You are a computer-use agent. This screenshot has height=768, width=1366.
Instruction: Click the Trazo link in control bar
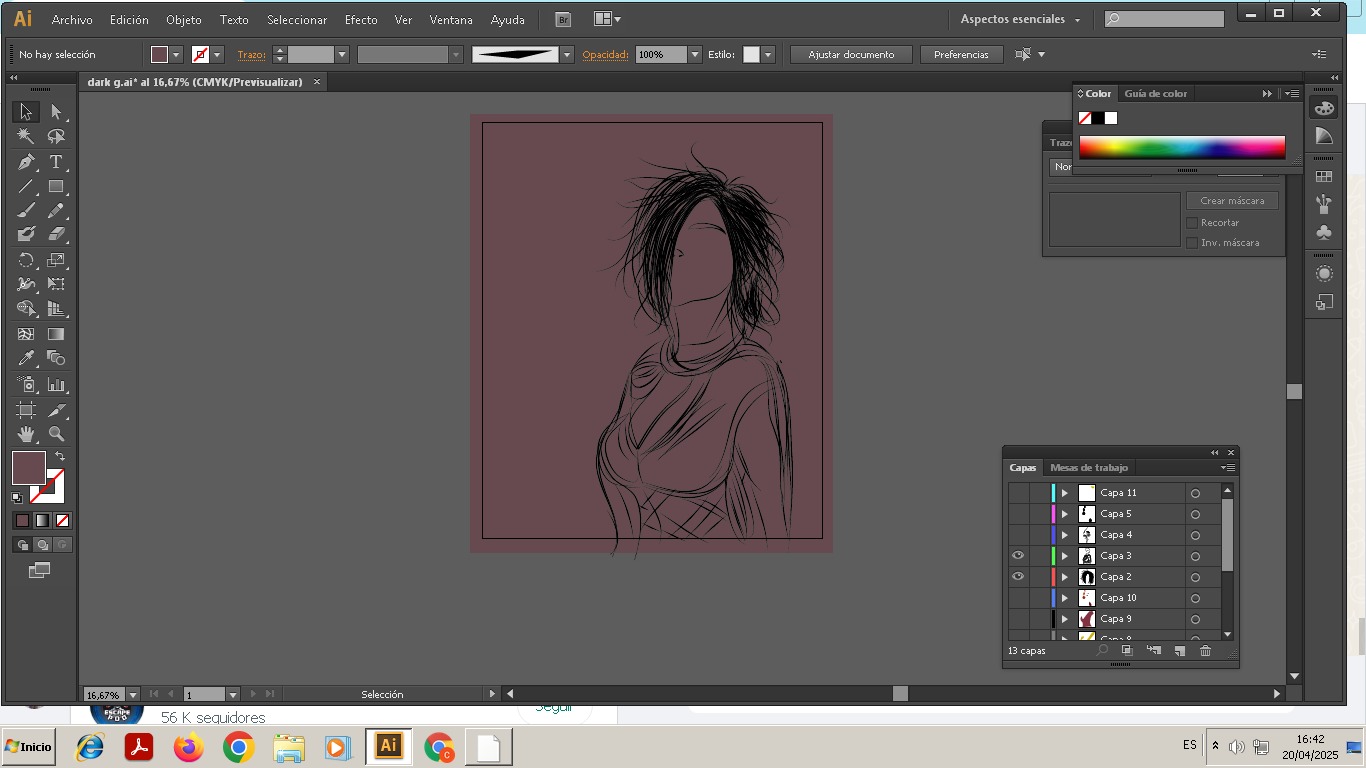(252, 55)
